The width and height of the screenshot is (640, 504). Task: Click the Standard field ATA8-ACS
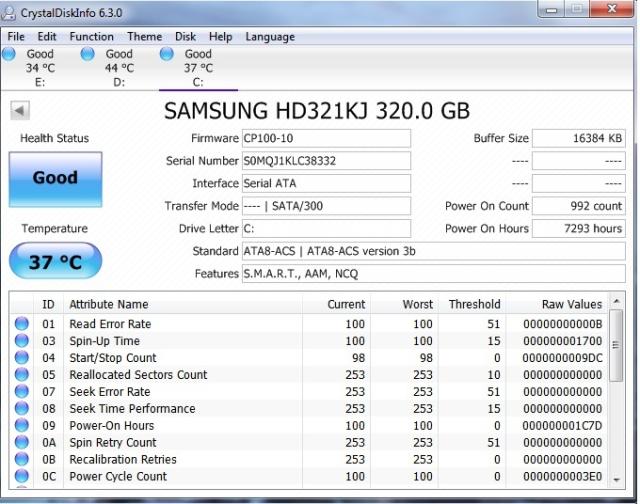click(x=433, y=251)
